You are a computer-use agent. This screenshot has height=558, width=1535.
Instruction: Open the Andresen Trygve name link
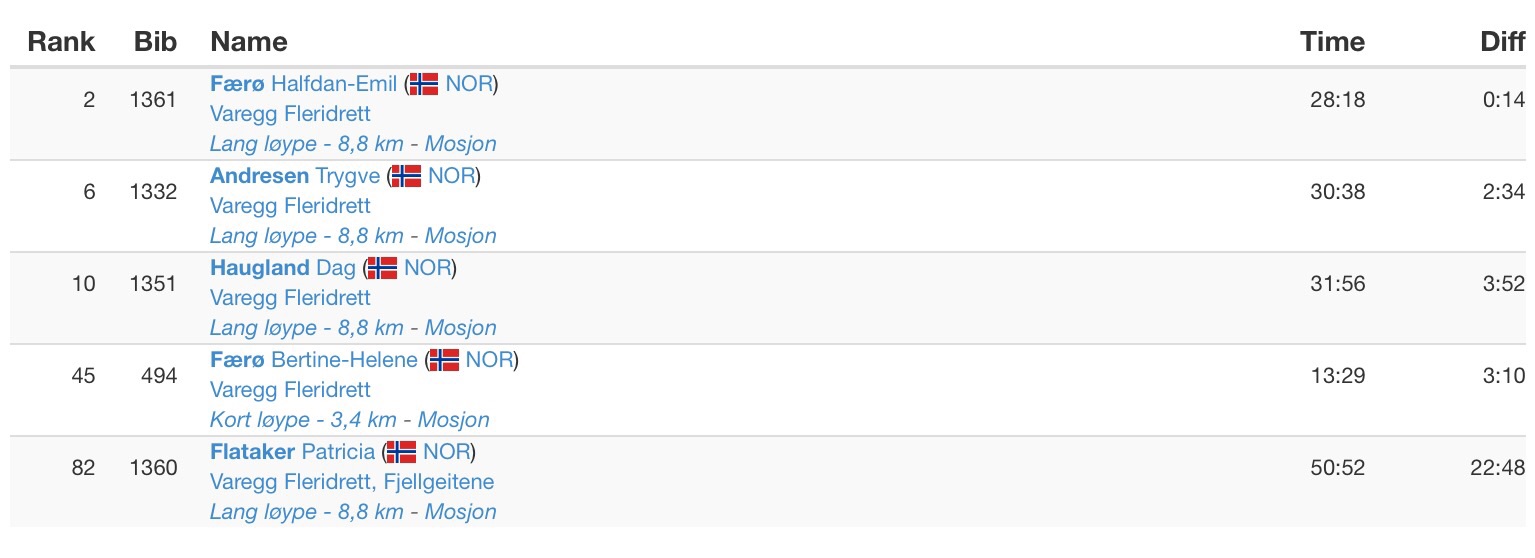[x=294, y=176]
